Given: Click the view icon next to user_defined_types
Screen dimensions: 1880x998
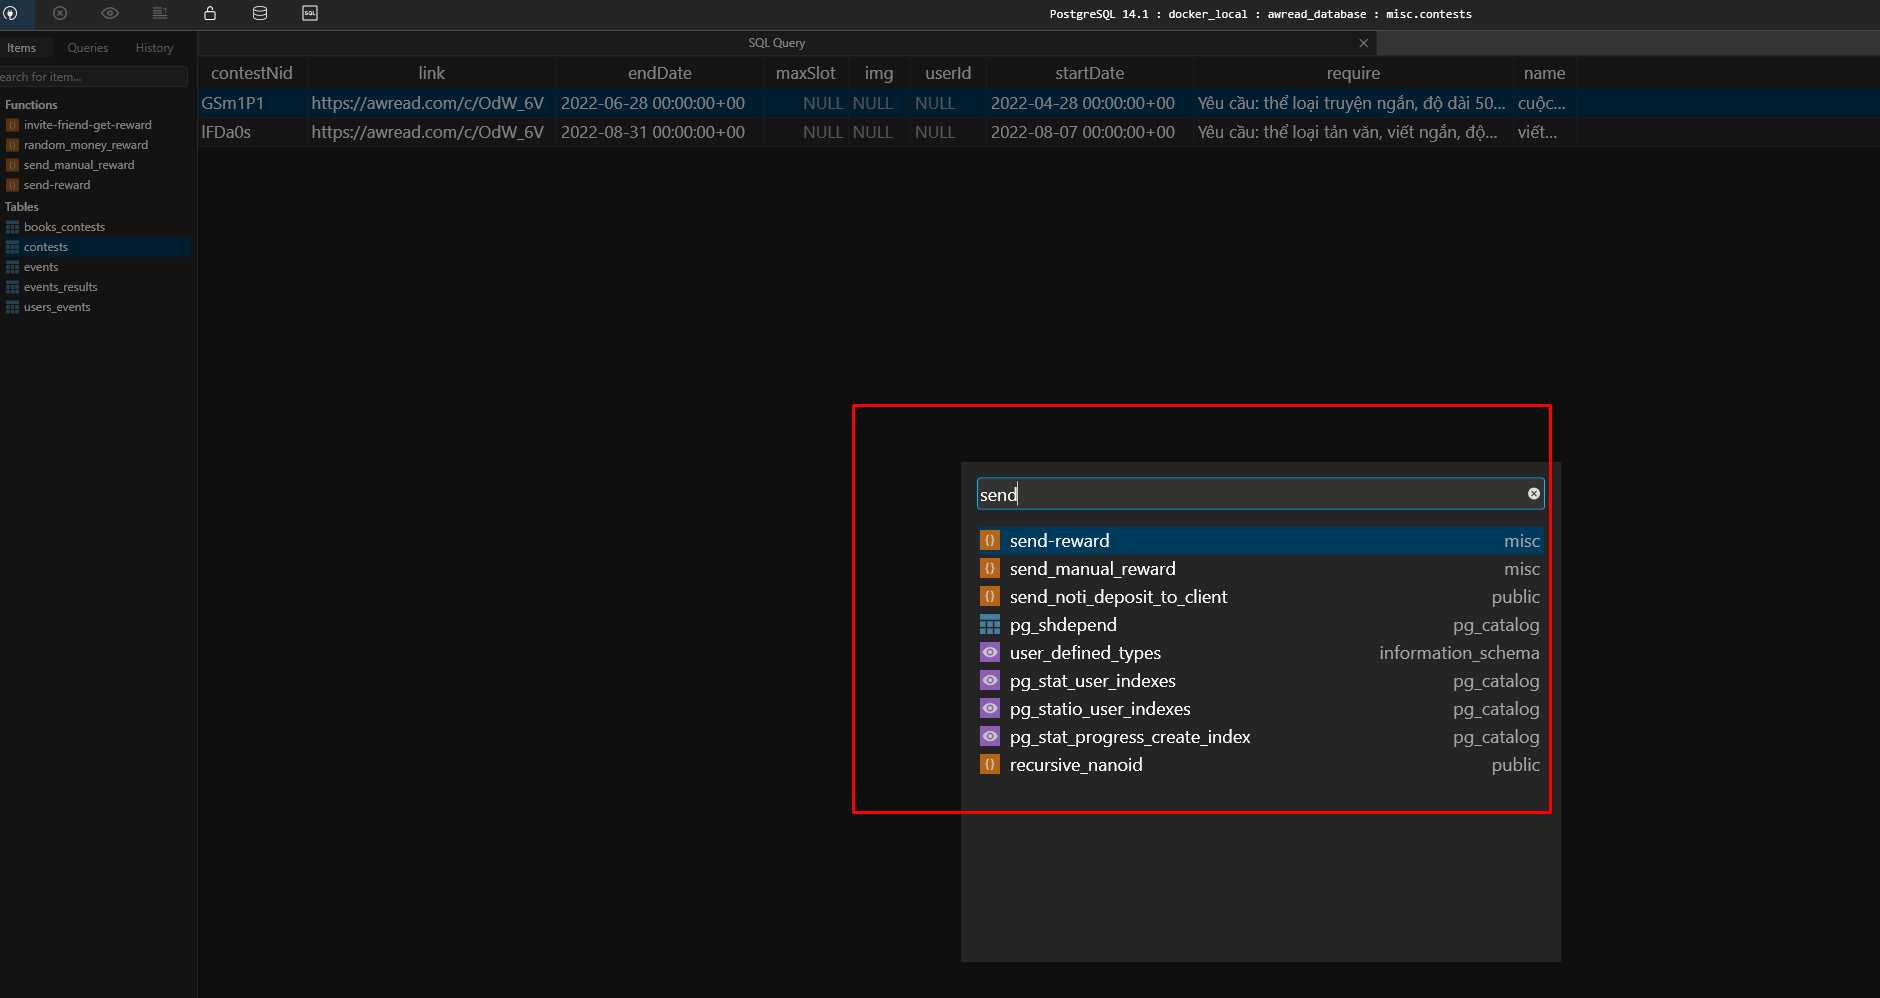Looking at the screenshot, I should [x=991, y=652].
